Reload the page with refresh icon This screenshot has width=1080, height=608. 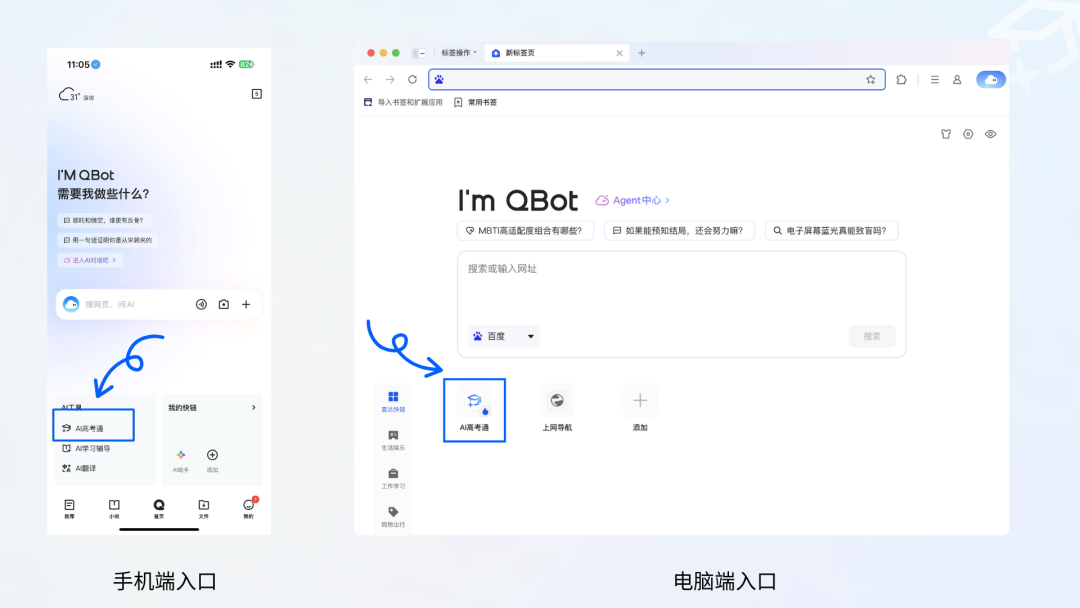pyautogui.click(x=412, y=80)
